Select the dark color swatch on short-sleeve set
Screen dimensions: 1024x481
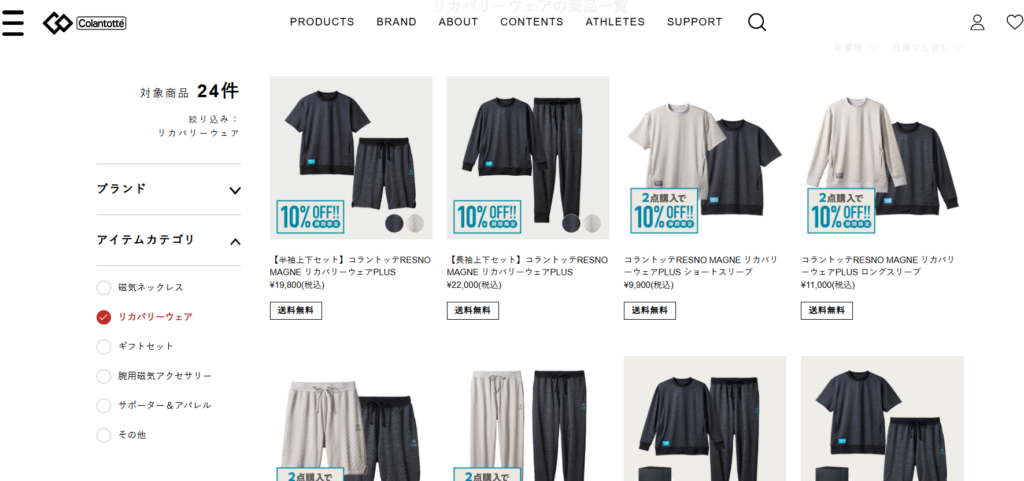(394, 223)
